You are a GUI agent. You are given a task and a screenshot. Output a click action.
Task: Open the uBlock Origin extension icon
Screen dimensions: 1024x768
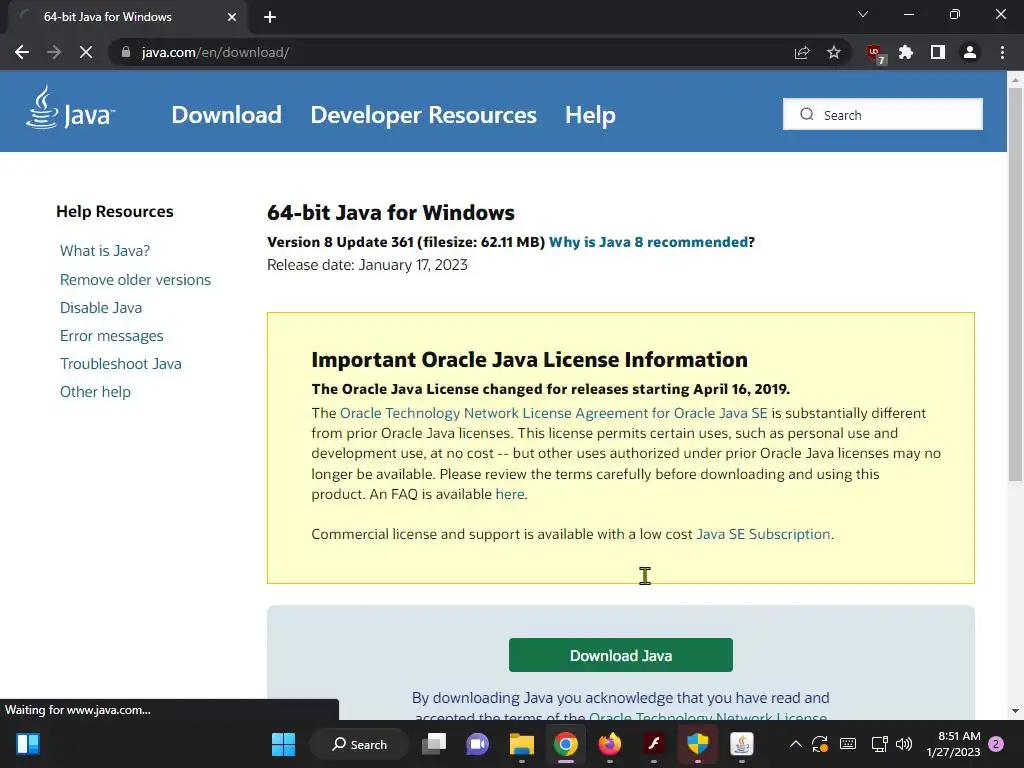coord(875,53)
